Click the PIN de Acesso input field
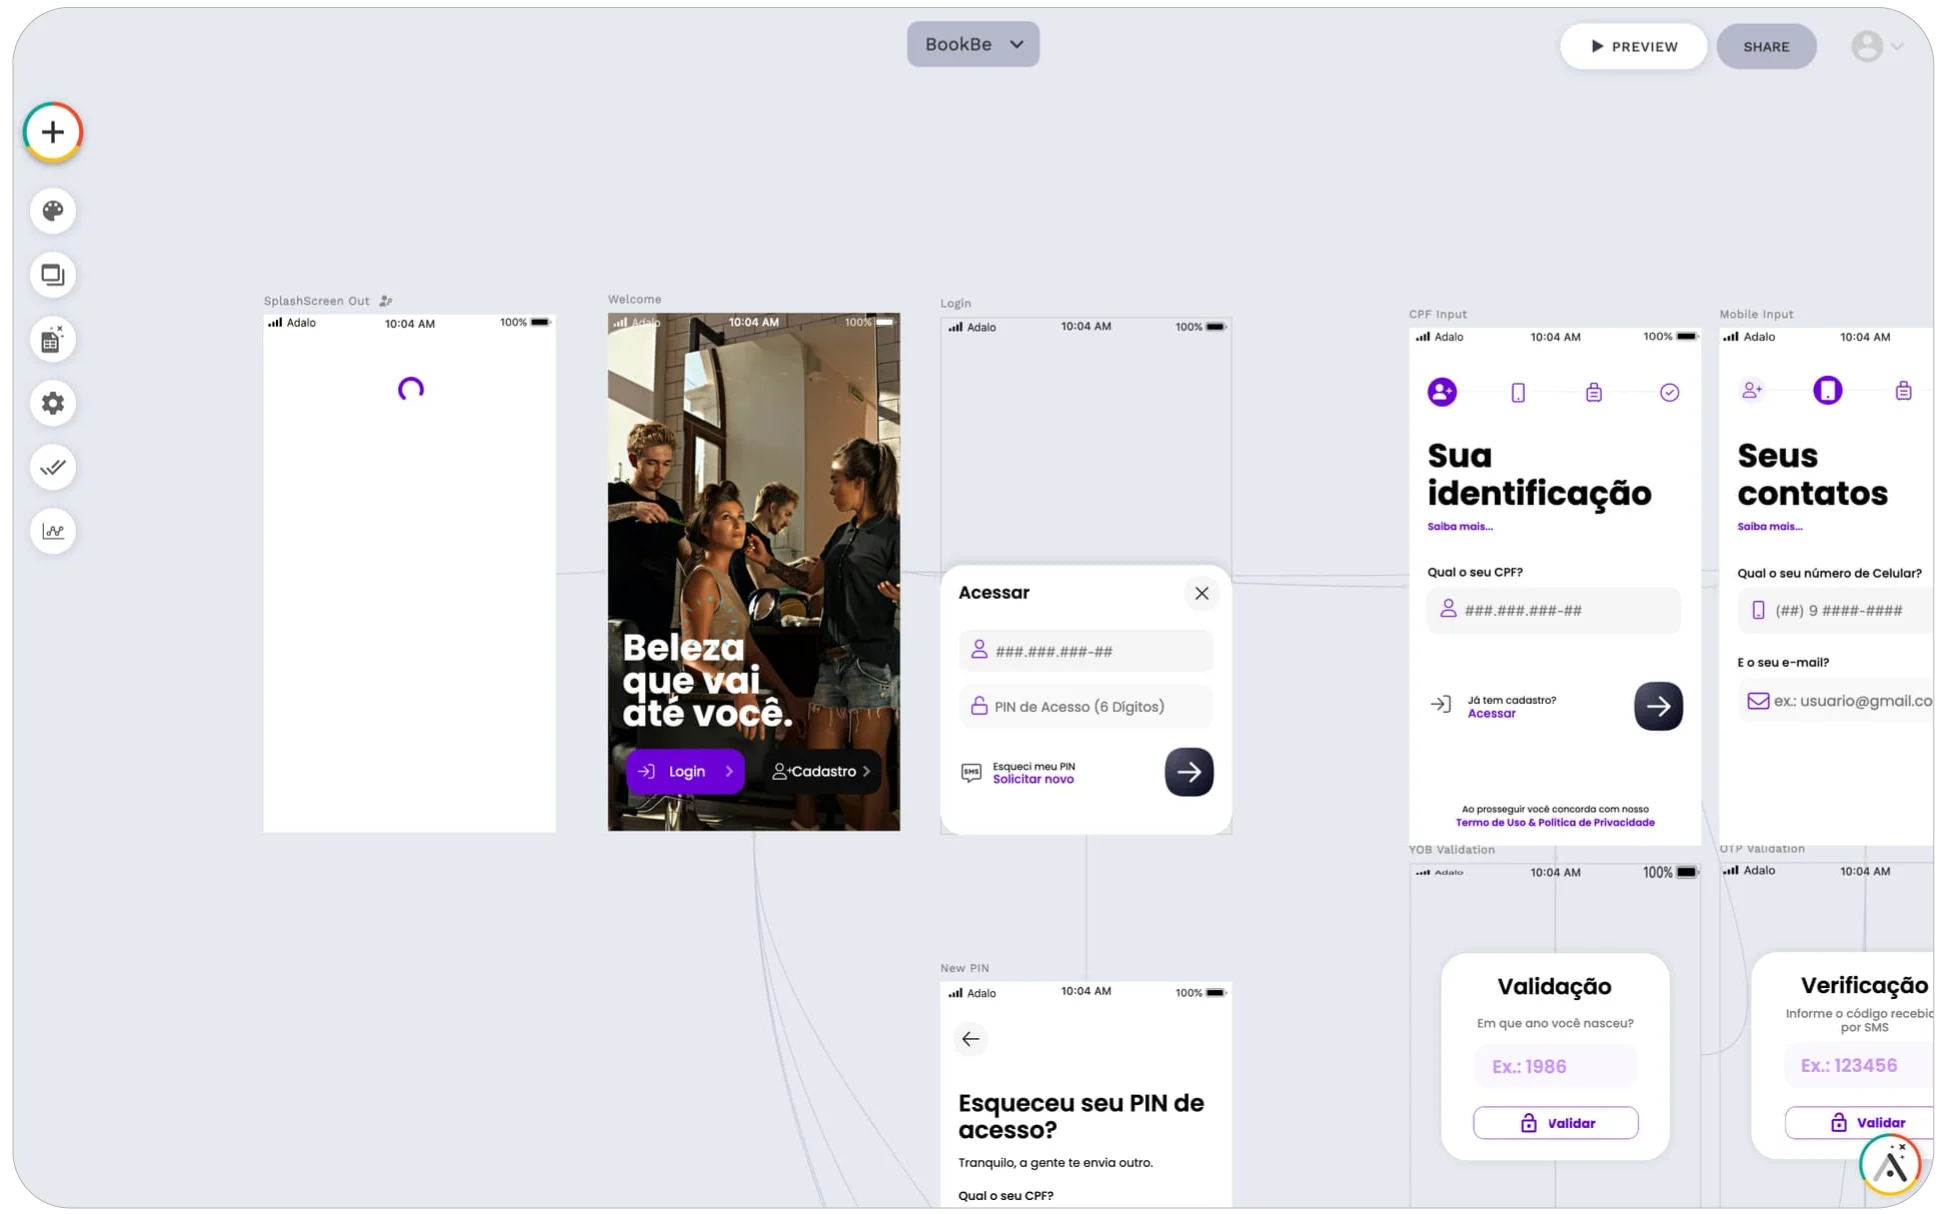This screenshot has width=1945, height=1214. [1086, 706]
